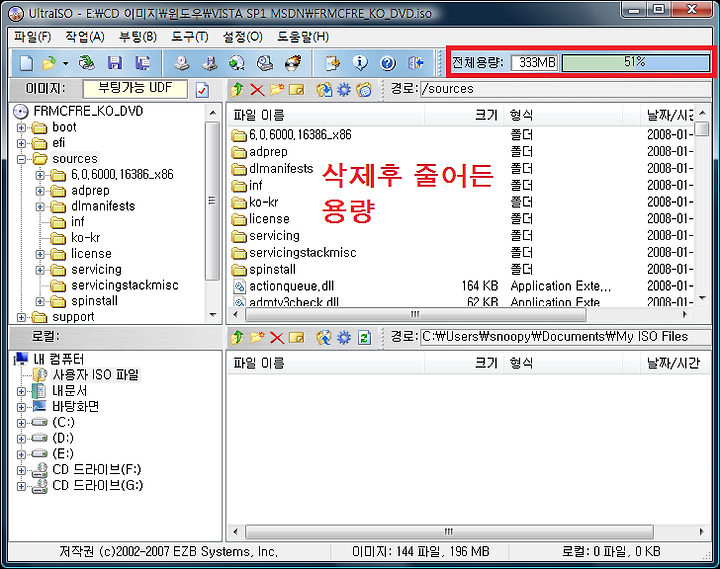Click the gear properties icon in image toolbar
This screenshot has width=720, height=569.
point(344,90)
